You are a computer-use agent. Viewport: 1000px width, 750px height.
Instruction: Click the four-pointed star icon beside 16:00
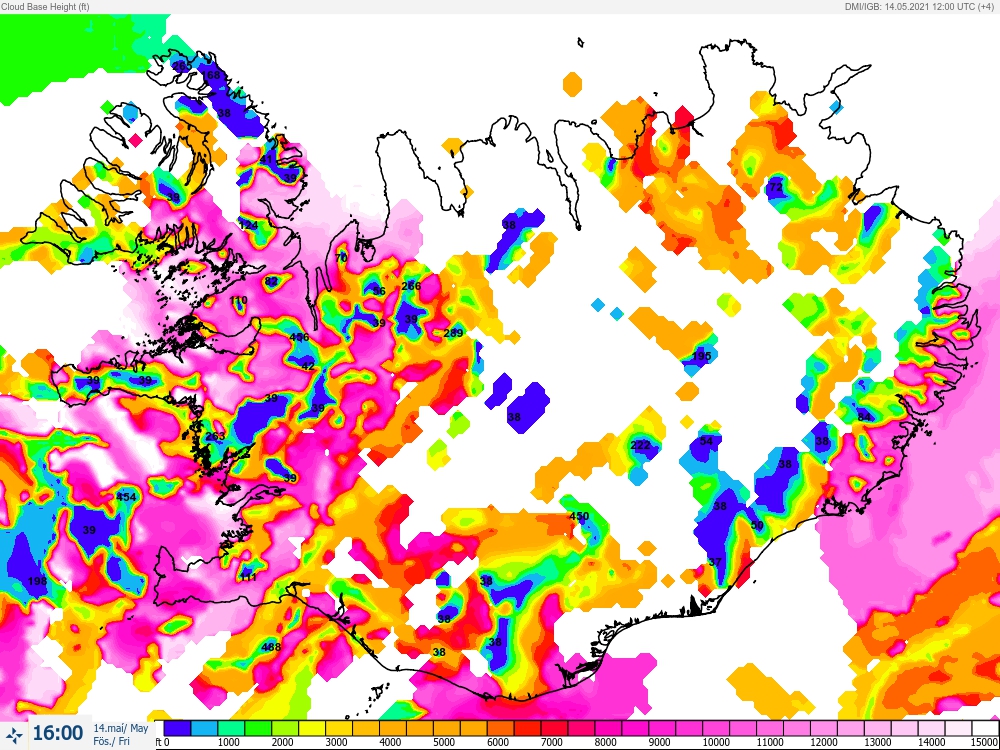coord(15,734)
